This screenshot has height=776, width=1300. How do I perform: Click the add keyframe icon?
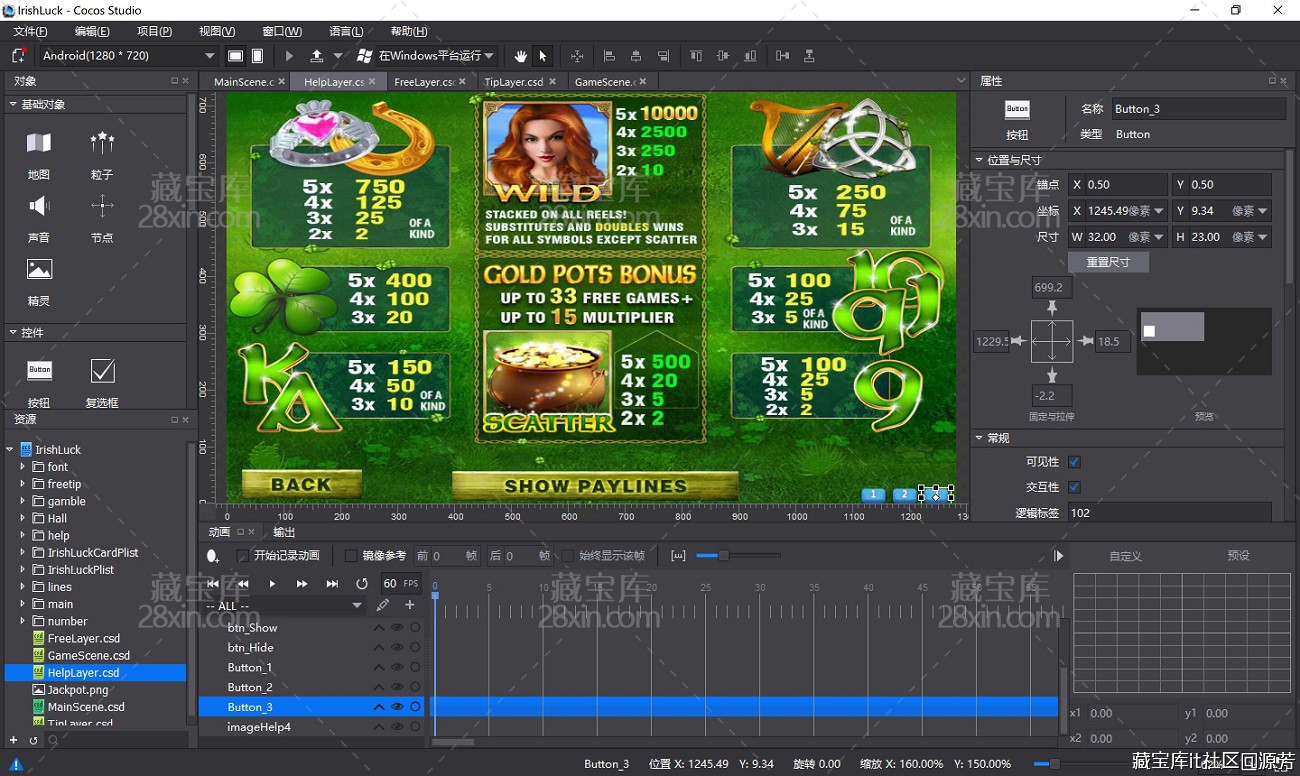pos(212,556)
